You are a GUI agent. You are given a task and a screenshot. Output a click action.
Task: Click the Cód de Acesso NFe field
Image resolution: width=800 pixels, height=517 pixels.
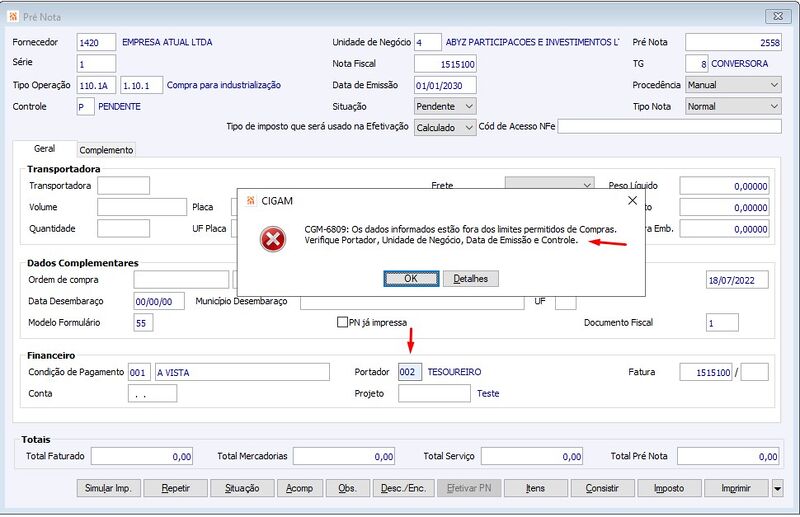coord(669,127)
